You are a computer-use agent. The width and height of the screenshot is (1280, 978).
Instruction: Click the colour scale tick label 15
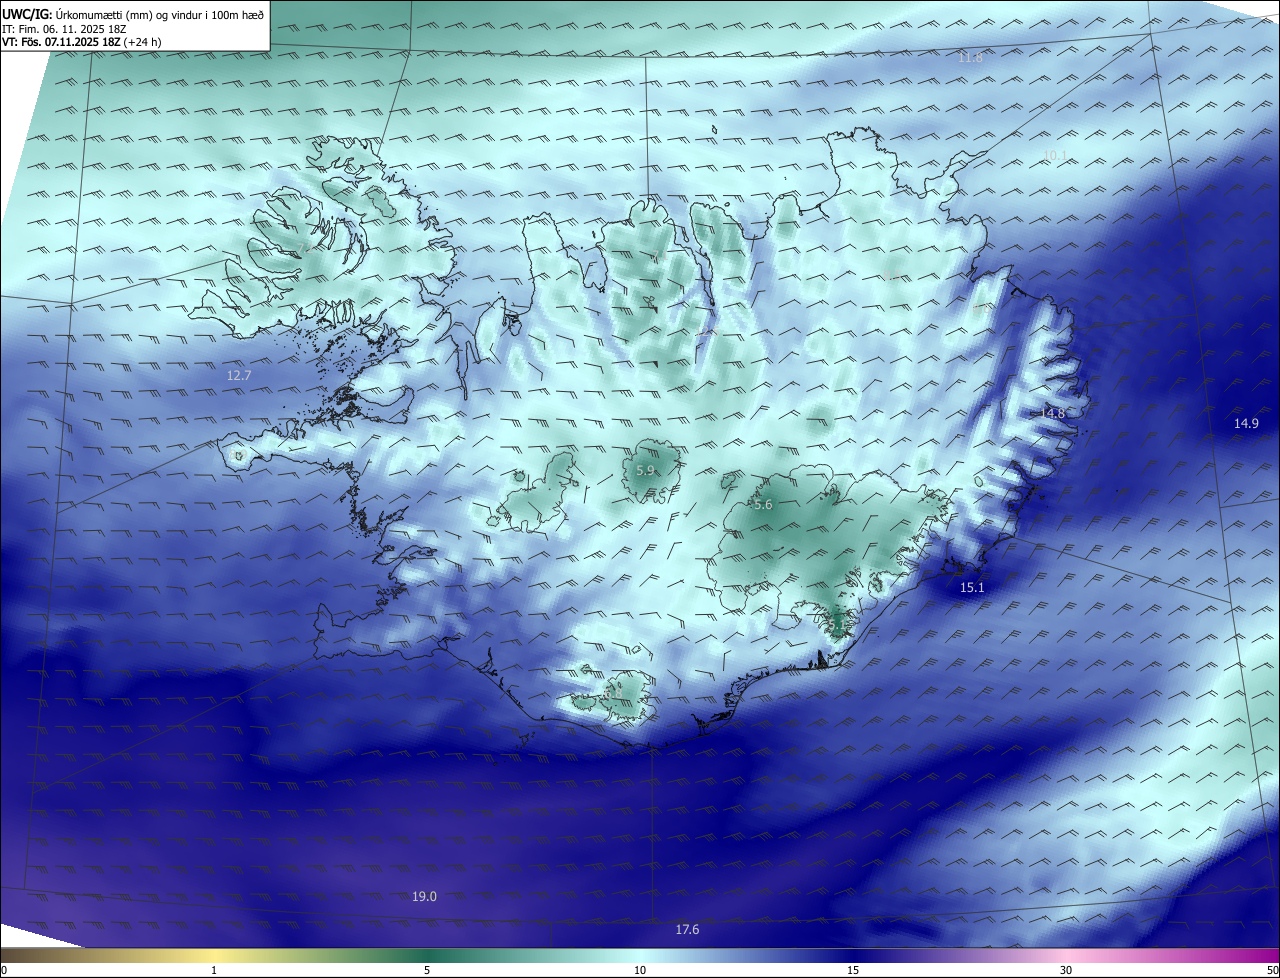pos(853,971)
